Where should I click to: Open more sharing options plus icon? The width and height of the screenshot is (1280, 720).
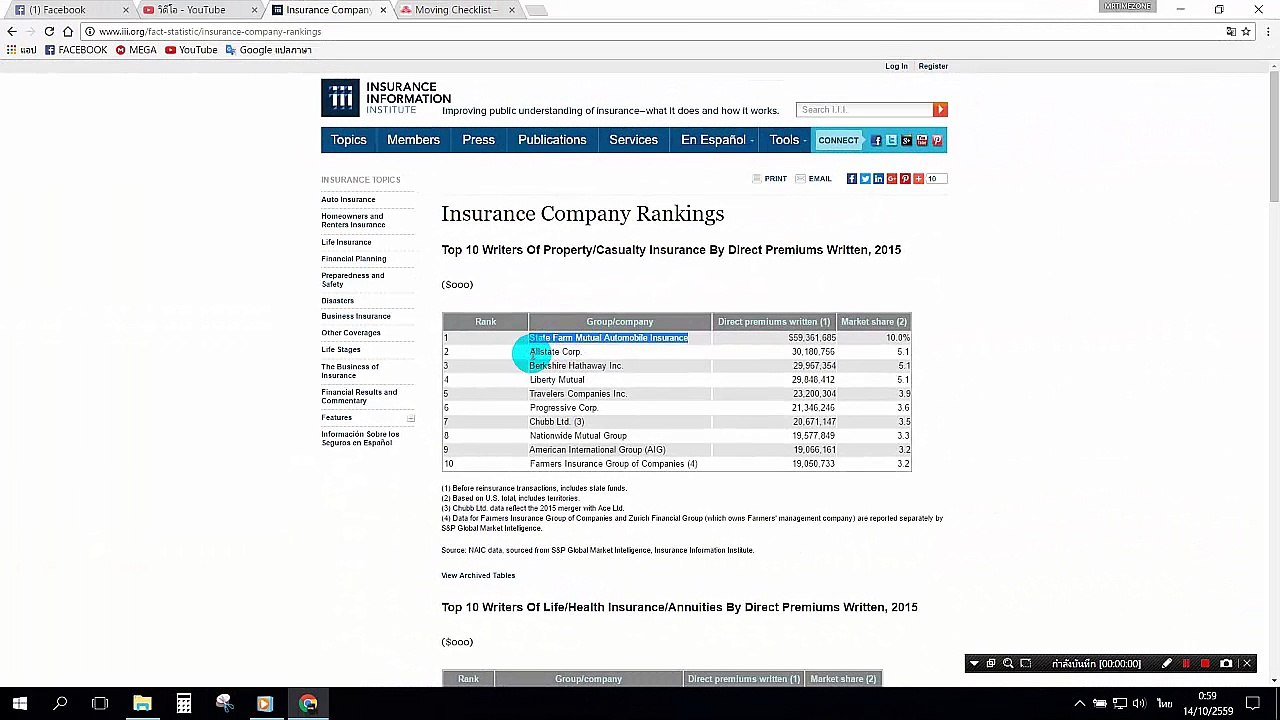(918, 179)
